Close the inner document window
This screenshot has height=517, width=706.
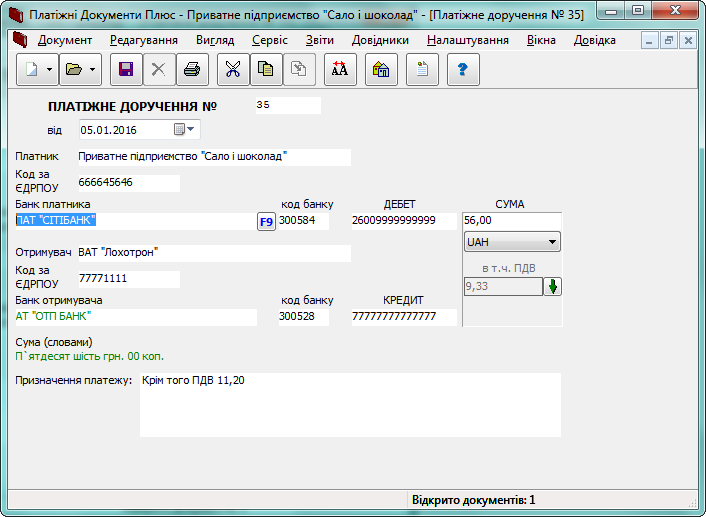pos(688,41)
